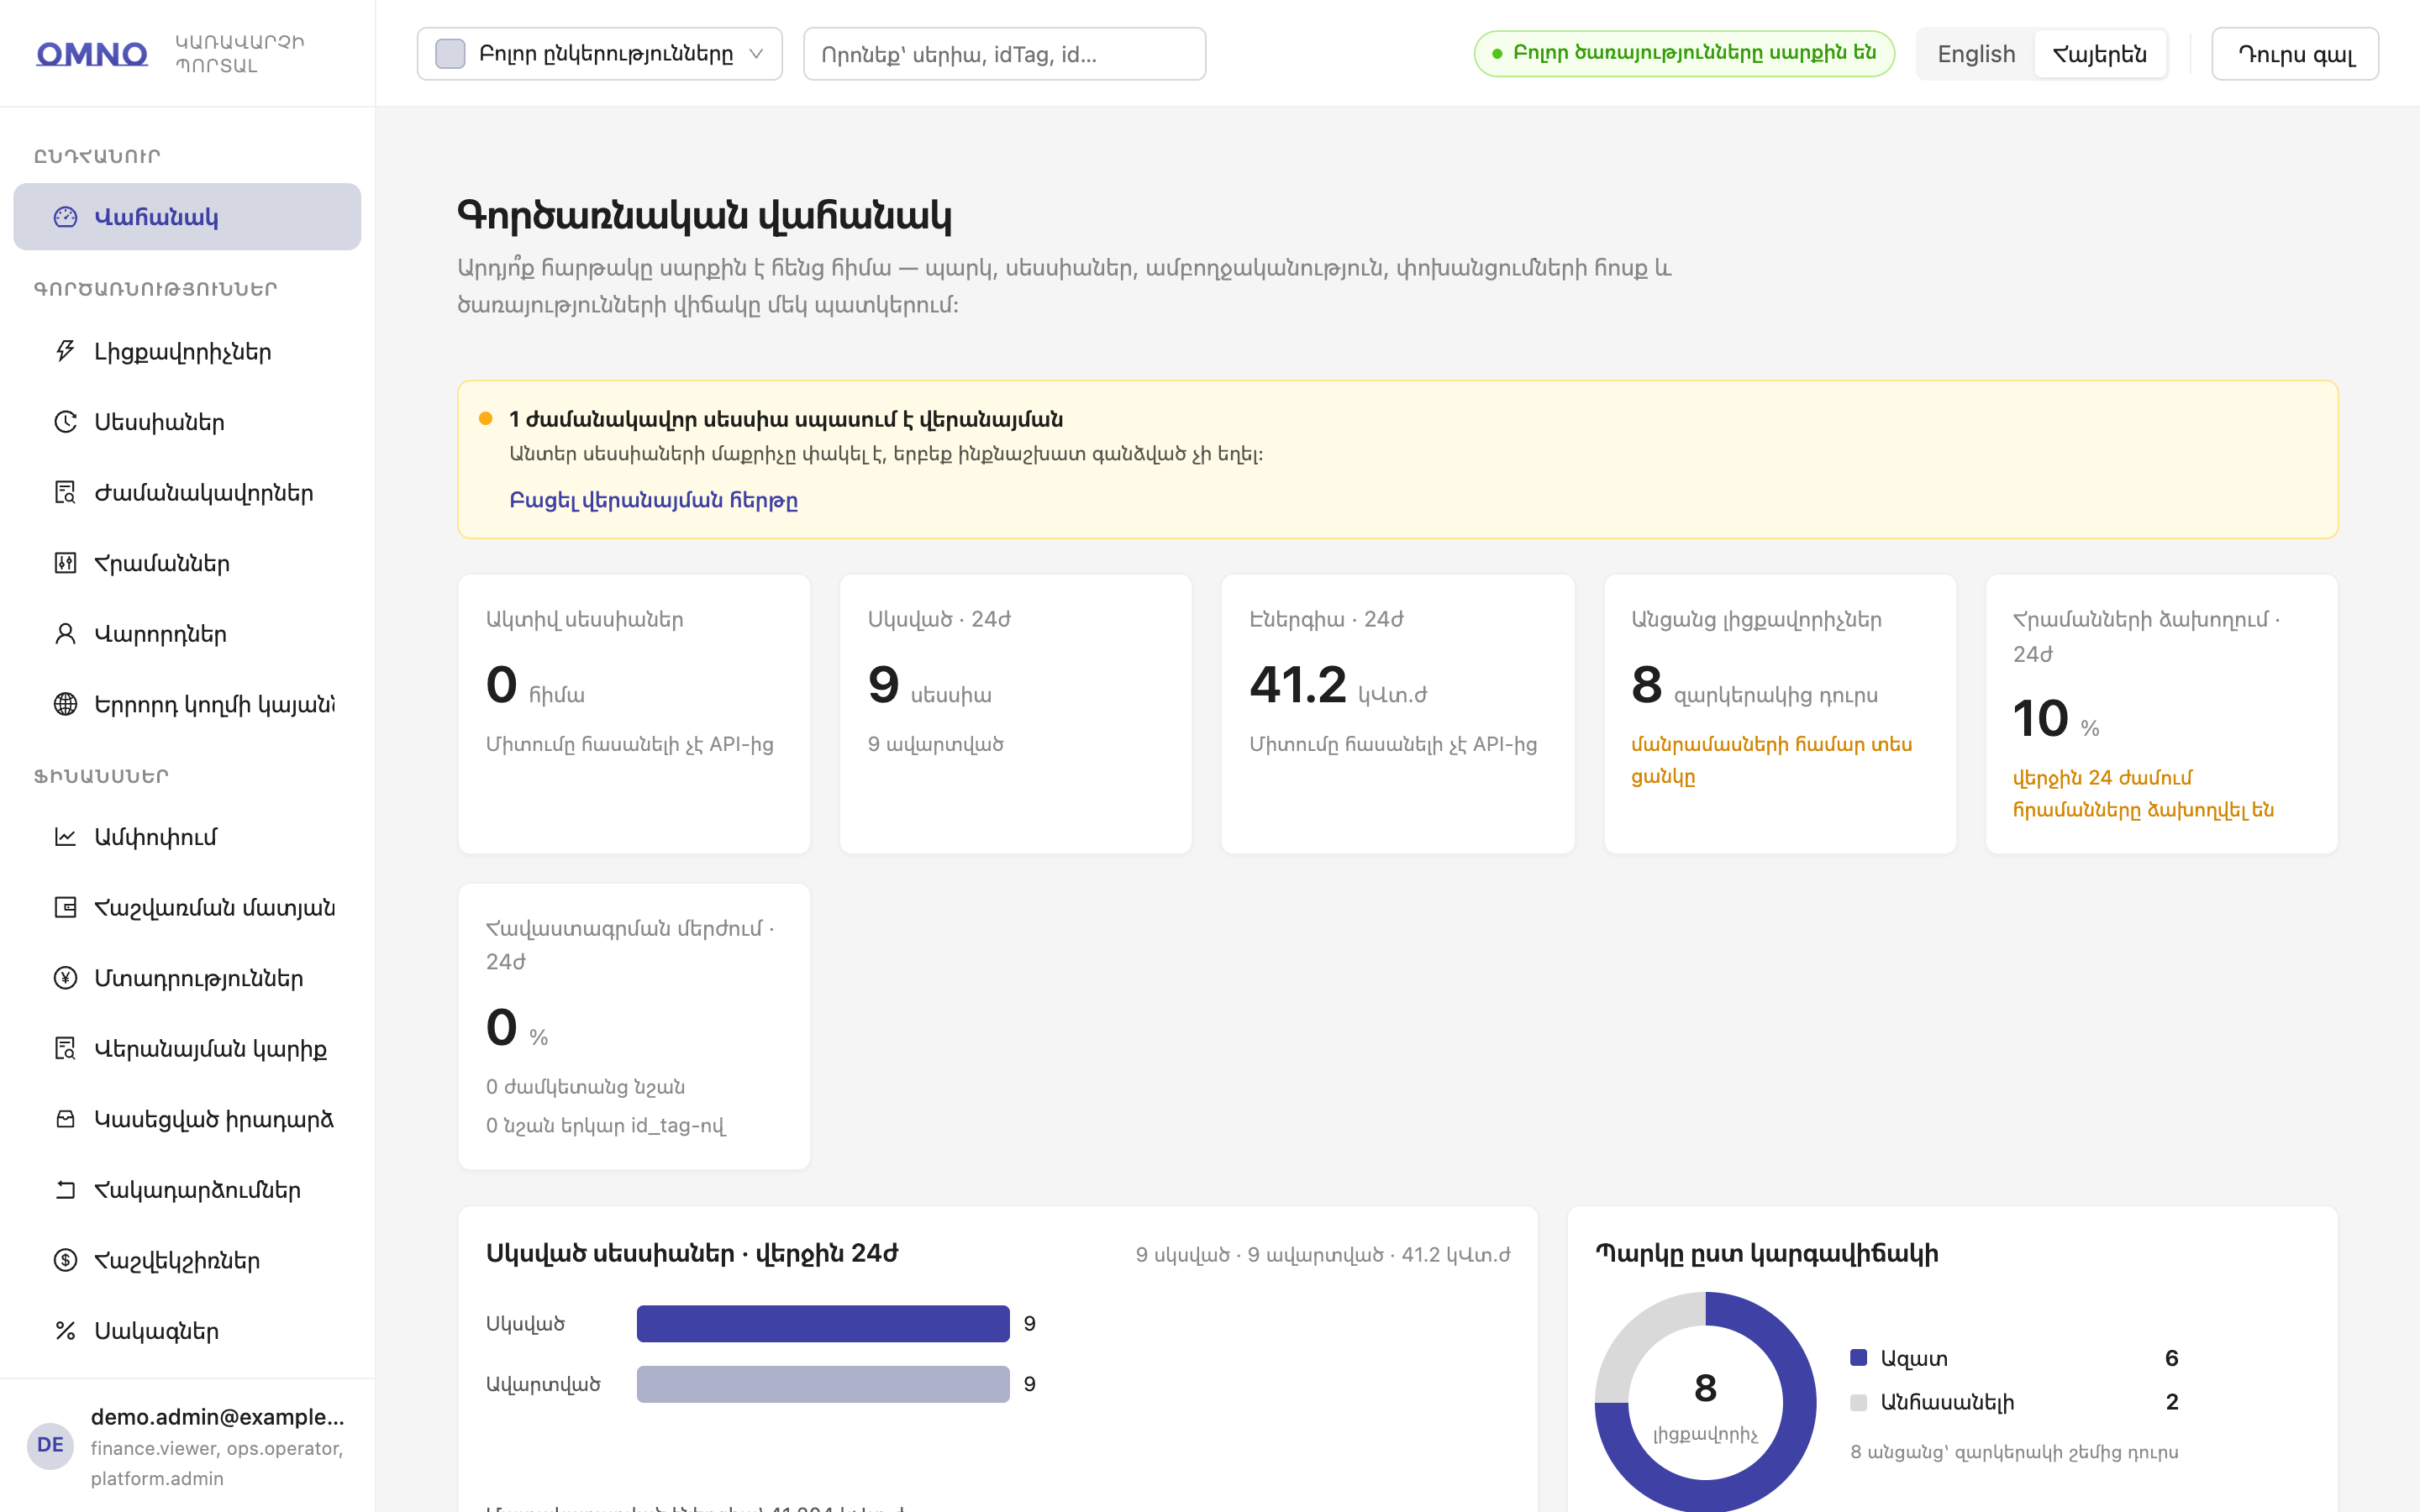Click the Հրամանների ձախողում 10 % card

[2161, 714]
